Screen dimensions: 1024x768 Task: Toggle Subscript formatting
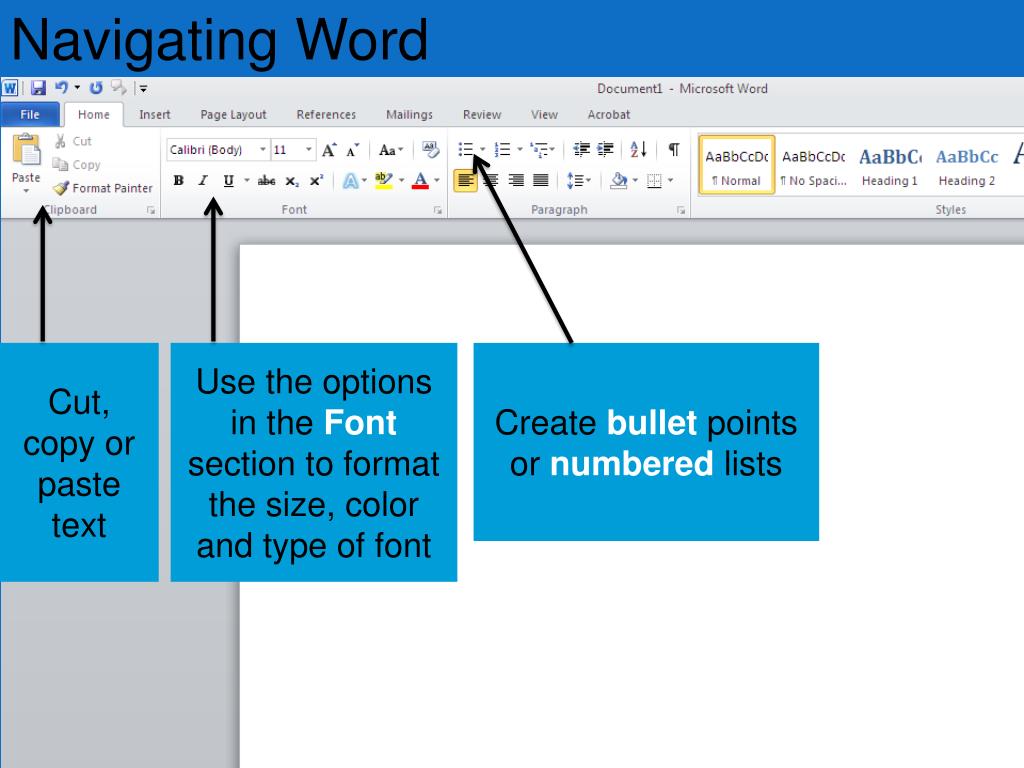tap(292, 181)
